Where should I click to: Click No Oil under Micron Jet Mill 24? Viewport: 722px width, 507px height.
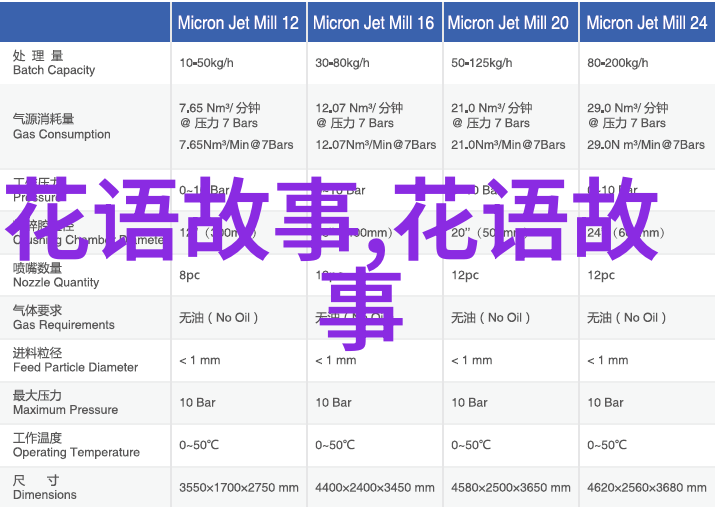(626, 318)
